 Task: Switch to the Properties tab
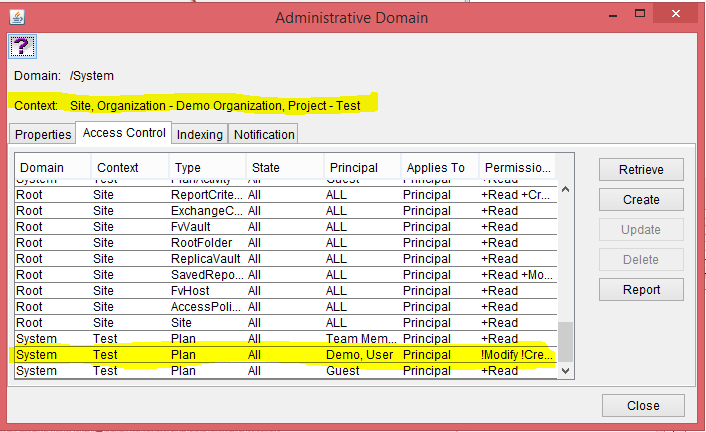(43, 134)
